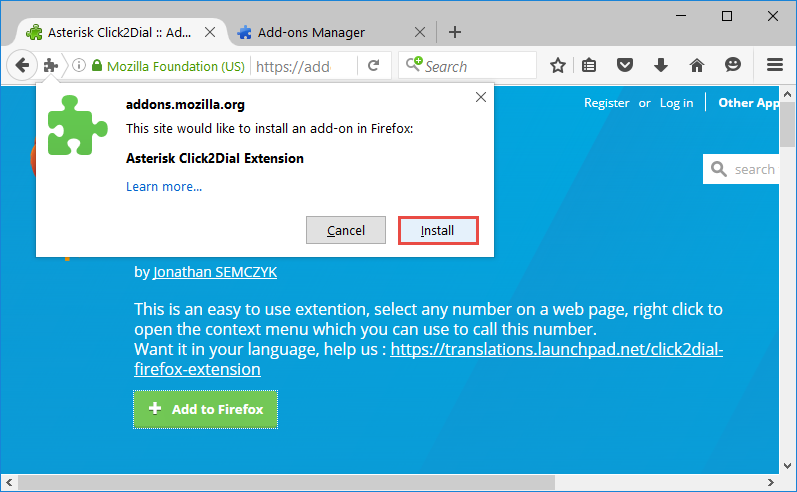Screen dimensions: 797x492
Task: Click the vertical scrollbar up arrow
Action: [x=787, y=94]
